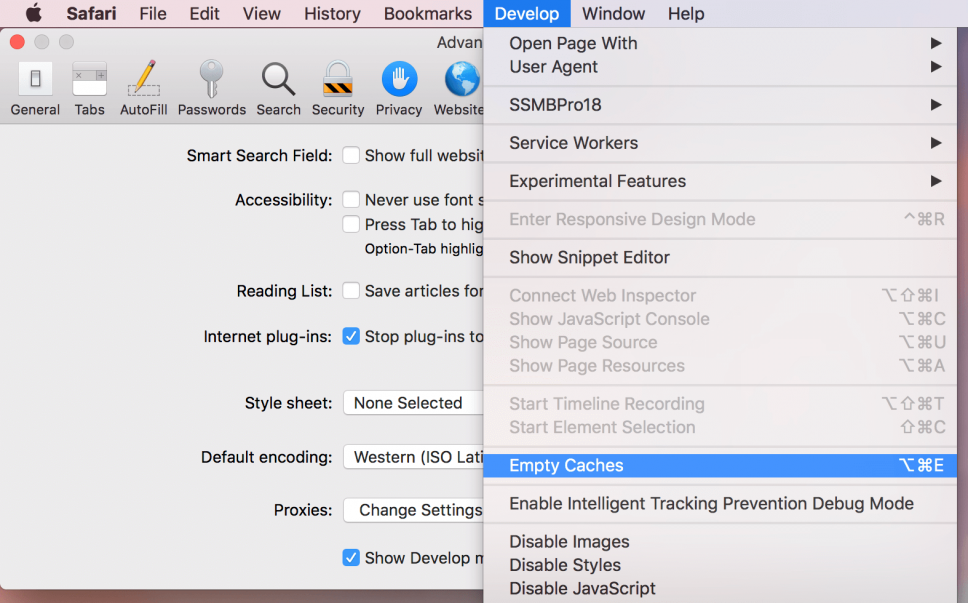The width and height of the screenshot is (968, 603).
Task: Open the Websites globe icon
Action: coord(462,79)
